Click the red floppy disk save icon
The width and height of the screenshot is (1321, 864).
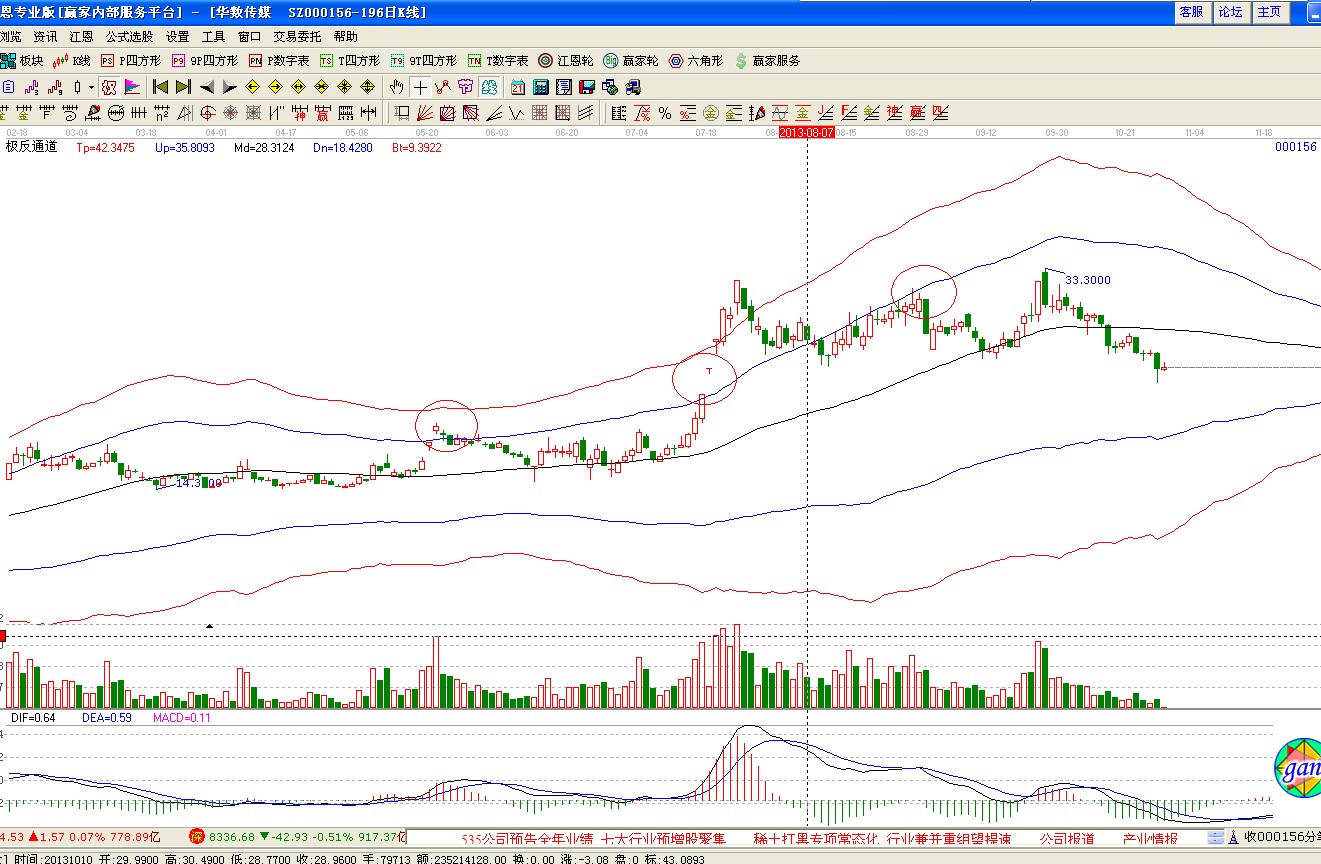pos(587,87)
